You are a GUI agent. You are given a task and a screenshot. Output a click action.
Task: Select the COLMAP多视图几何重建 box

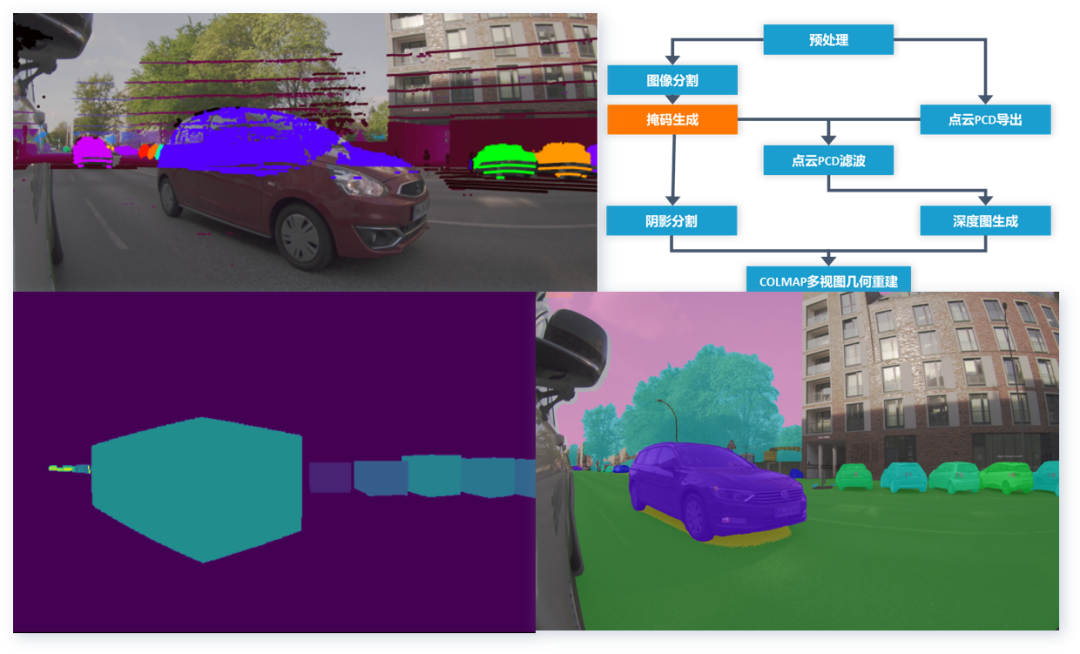tap(828, 279)
